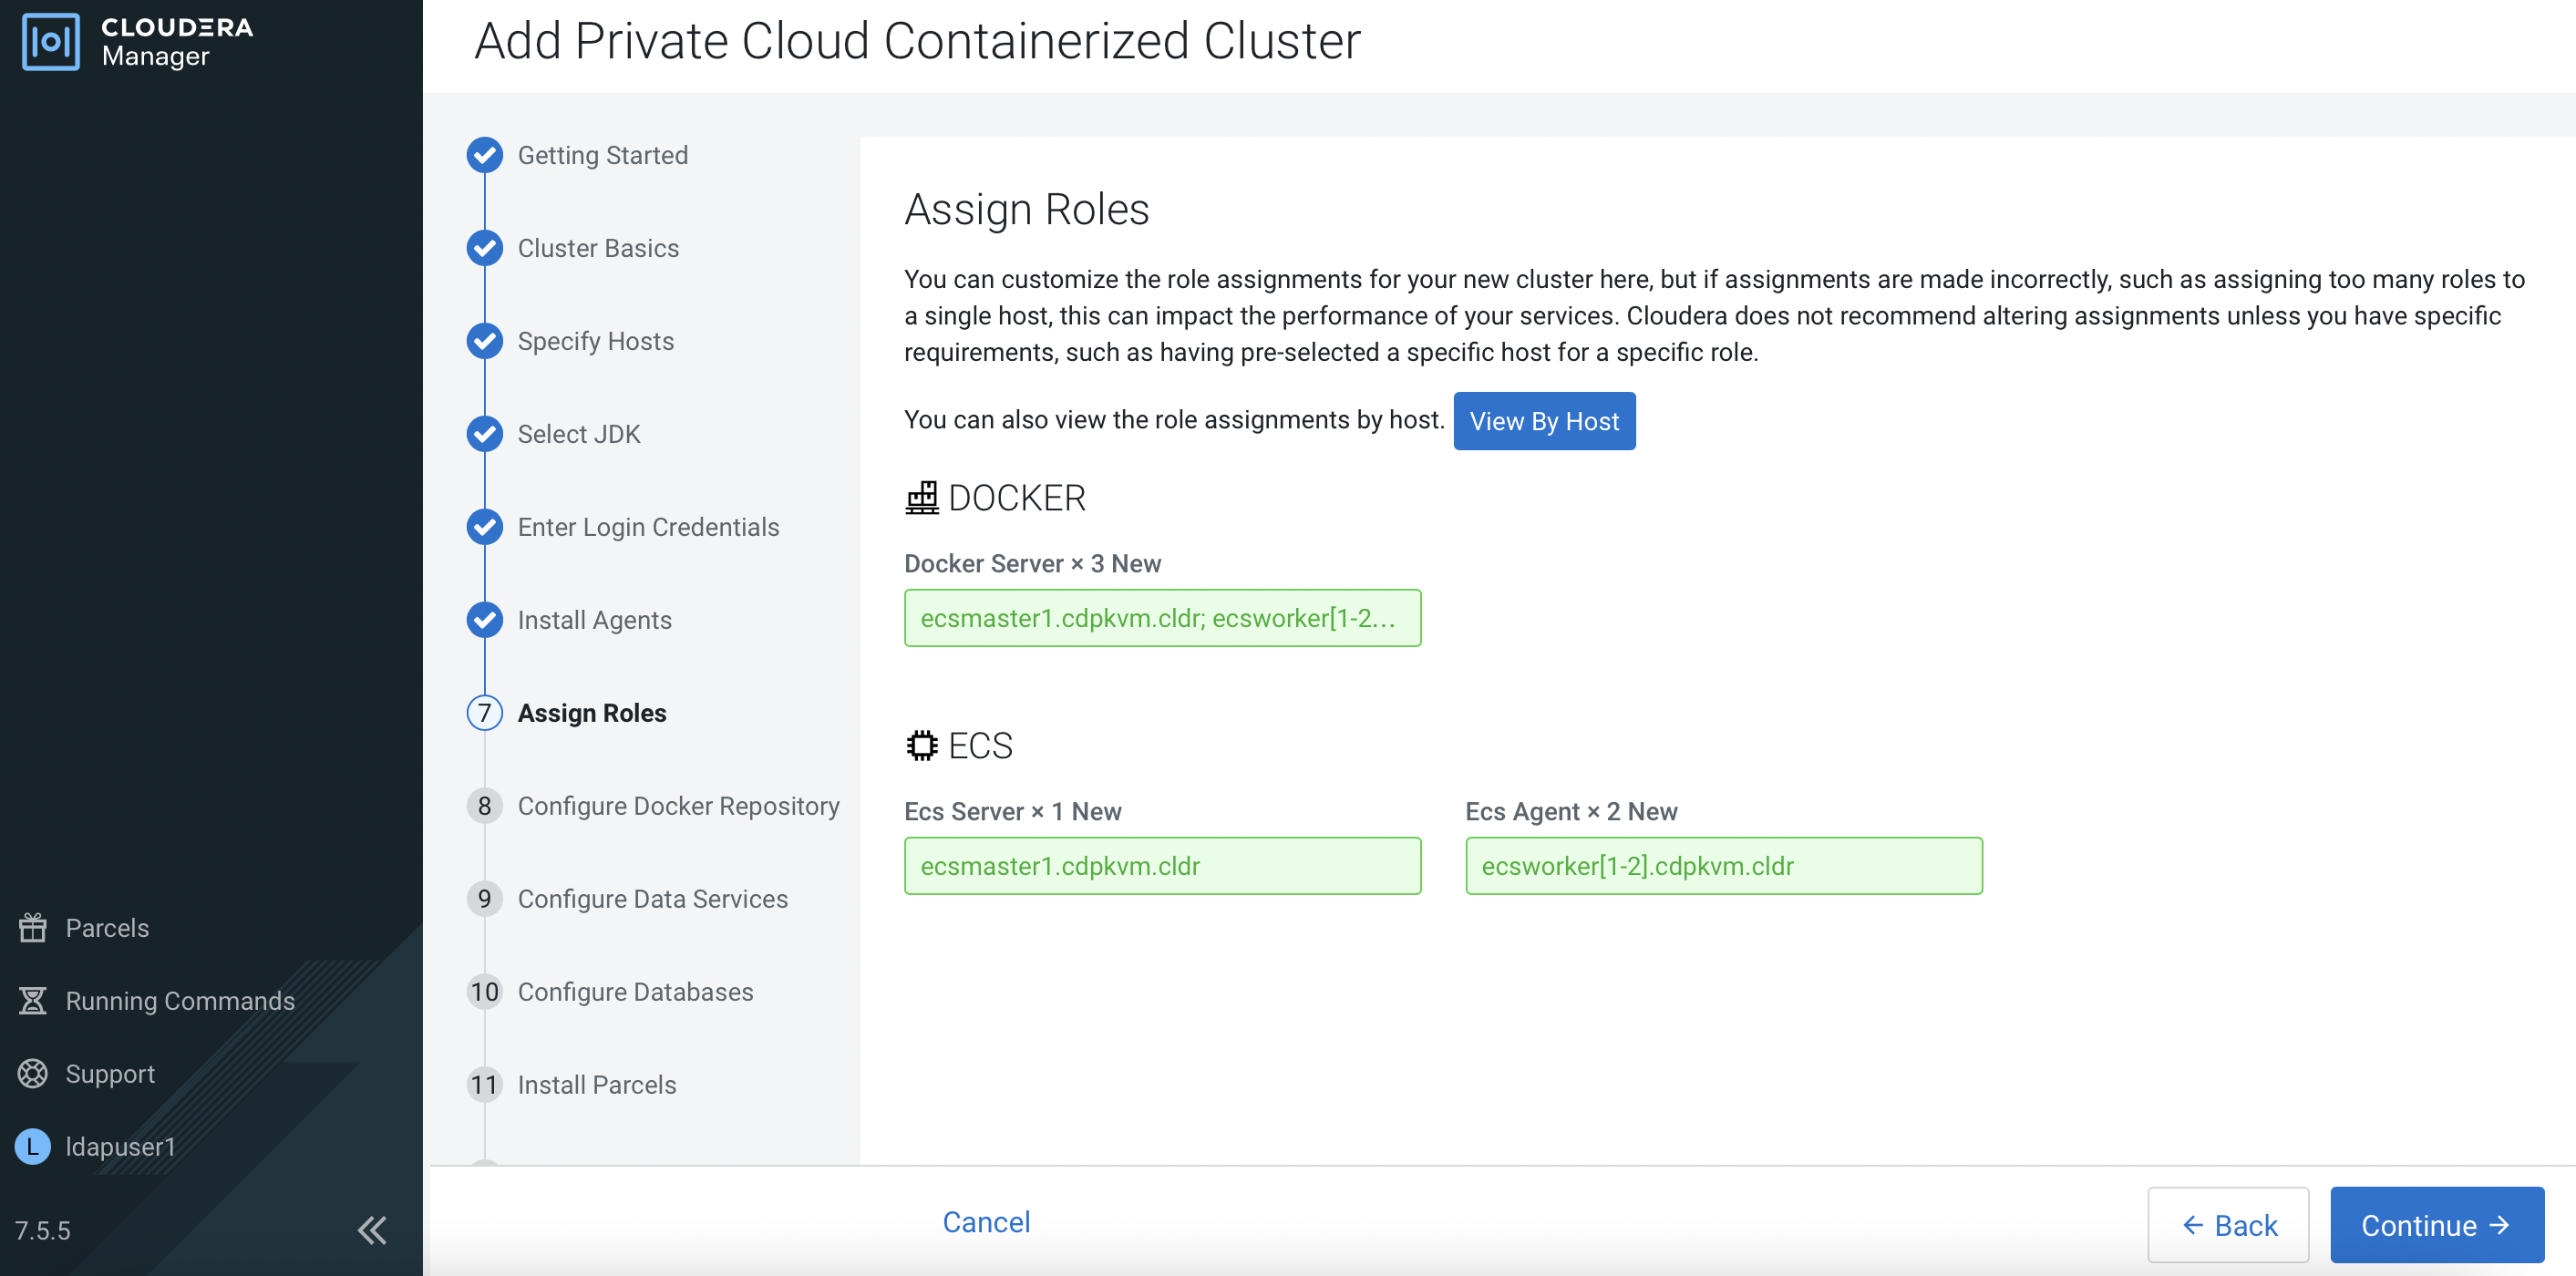The image size is (2576, 1276).
Task: Open Parcels from the gift-box sidebar icon
Action: coord(33,927)
